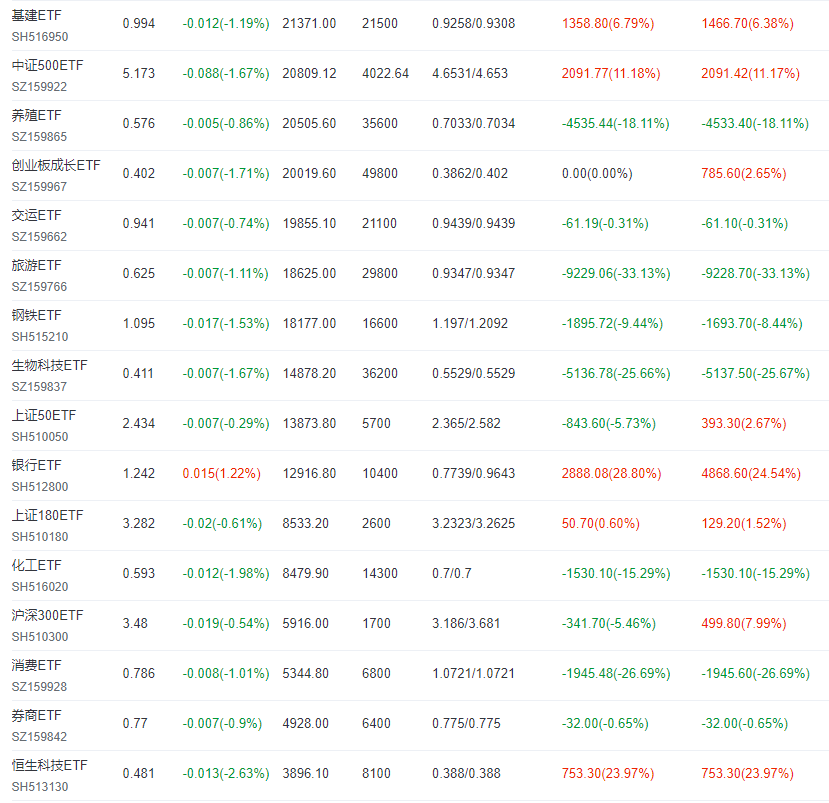Click the 50.70(0.60%) profit value

[x=601, y=524]
